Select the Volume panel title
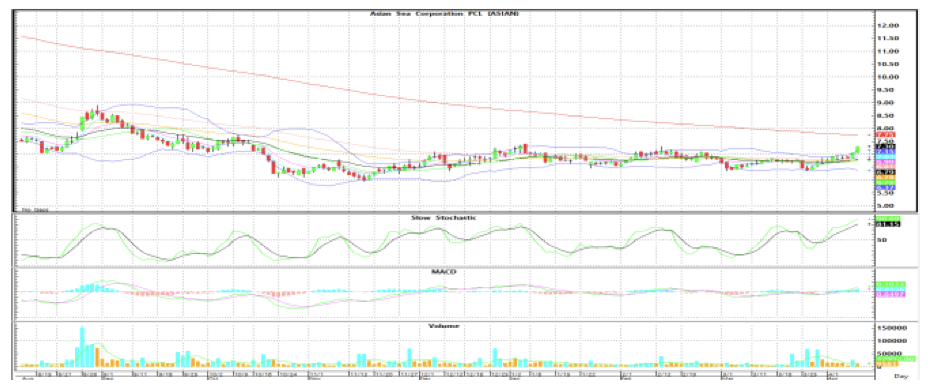This screenshot has width=930, height=390. click(x=444, y=326)
